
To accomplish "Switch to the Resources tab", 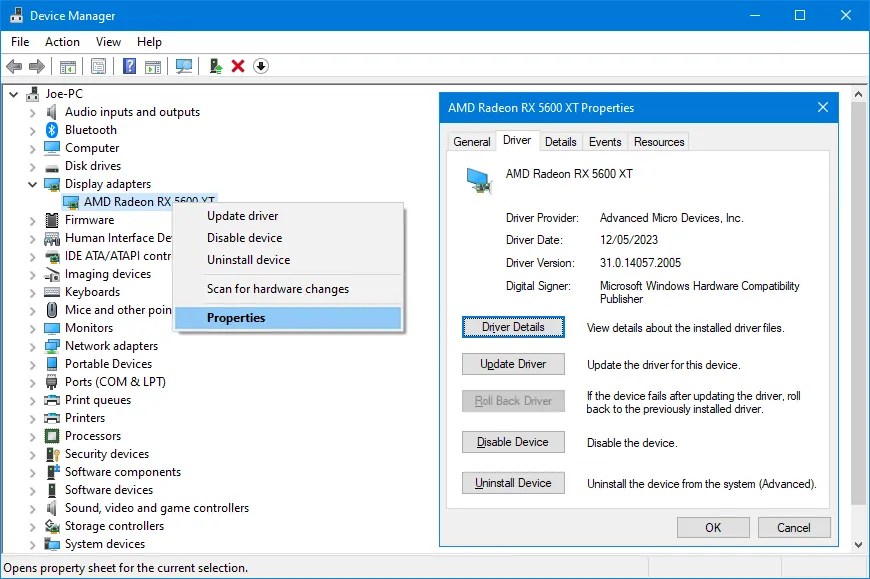I will (x=659, y=141).
